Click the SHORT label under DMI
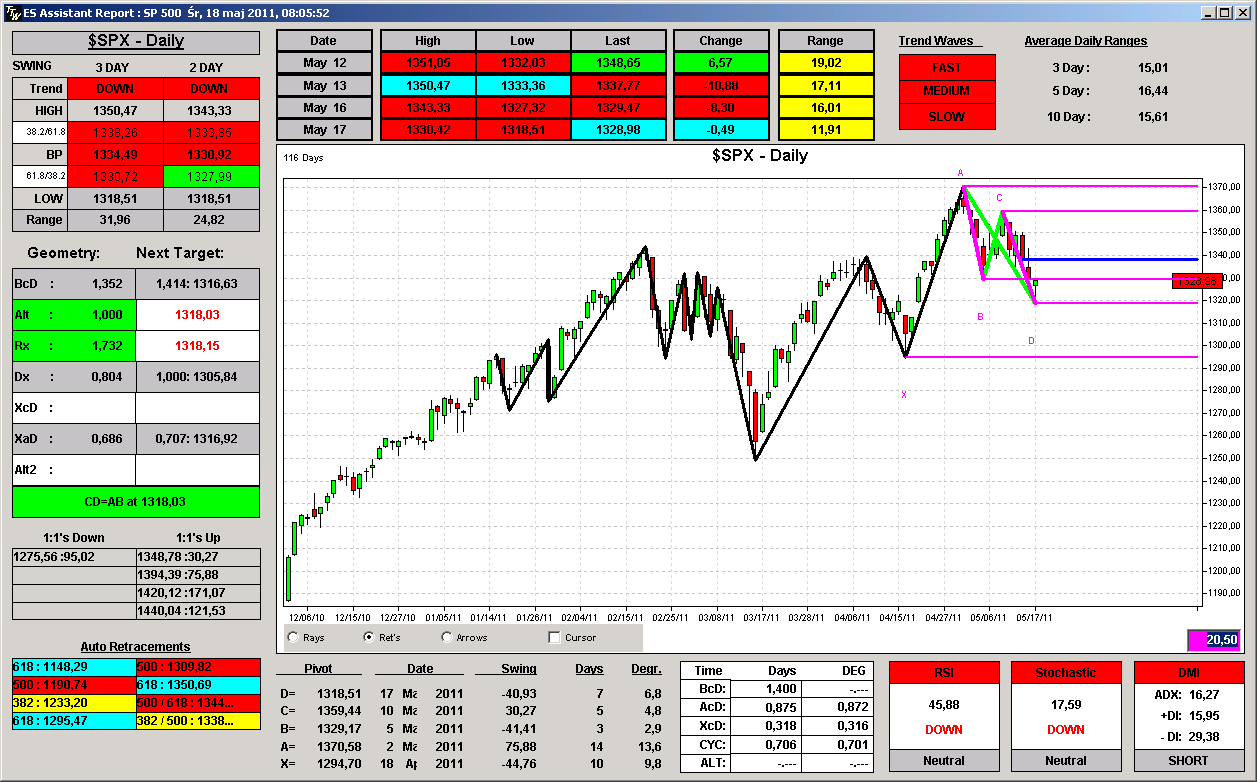This screenshot has height=782, width=1257. coord(1189,761)
